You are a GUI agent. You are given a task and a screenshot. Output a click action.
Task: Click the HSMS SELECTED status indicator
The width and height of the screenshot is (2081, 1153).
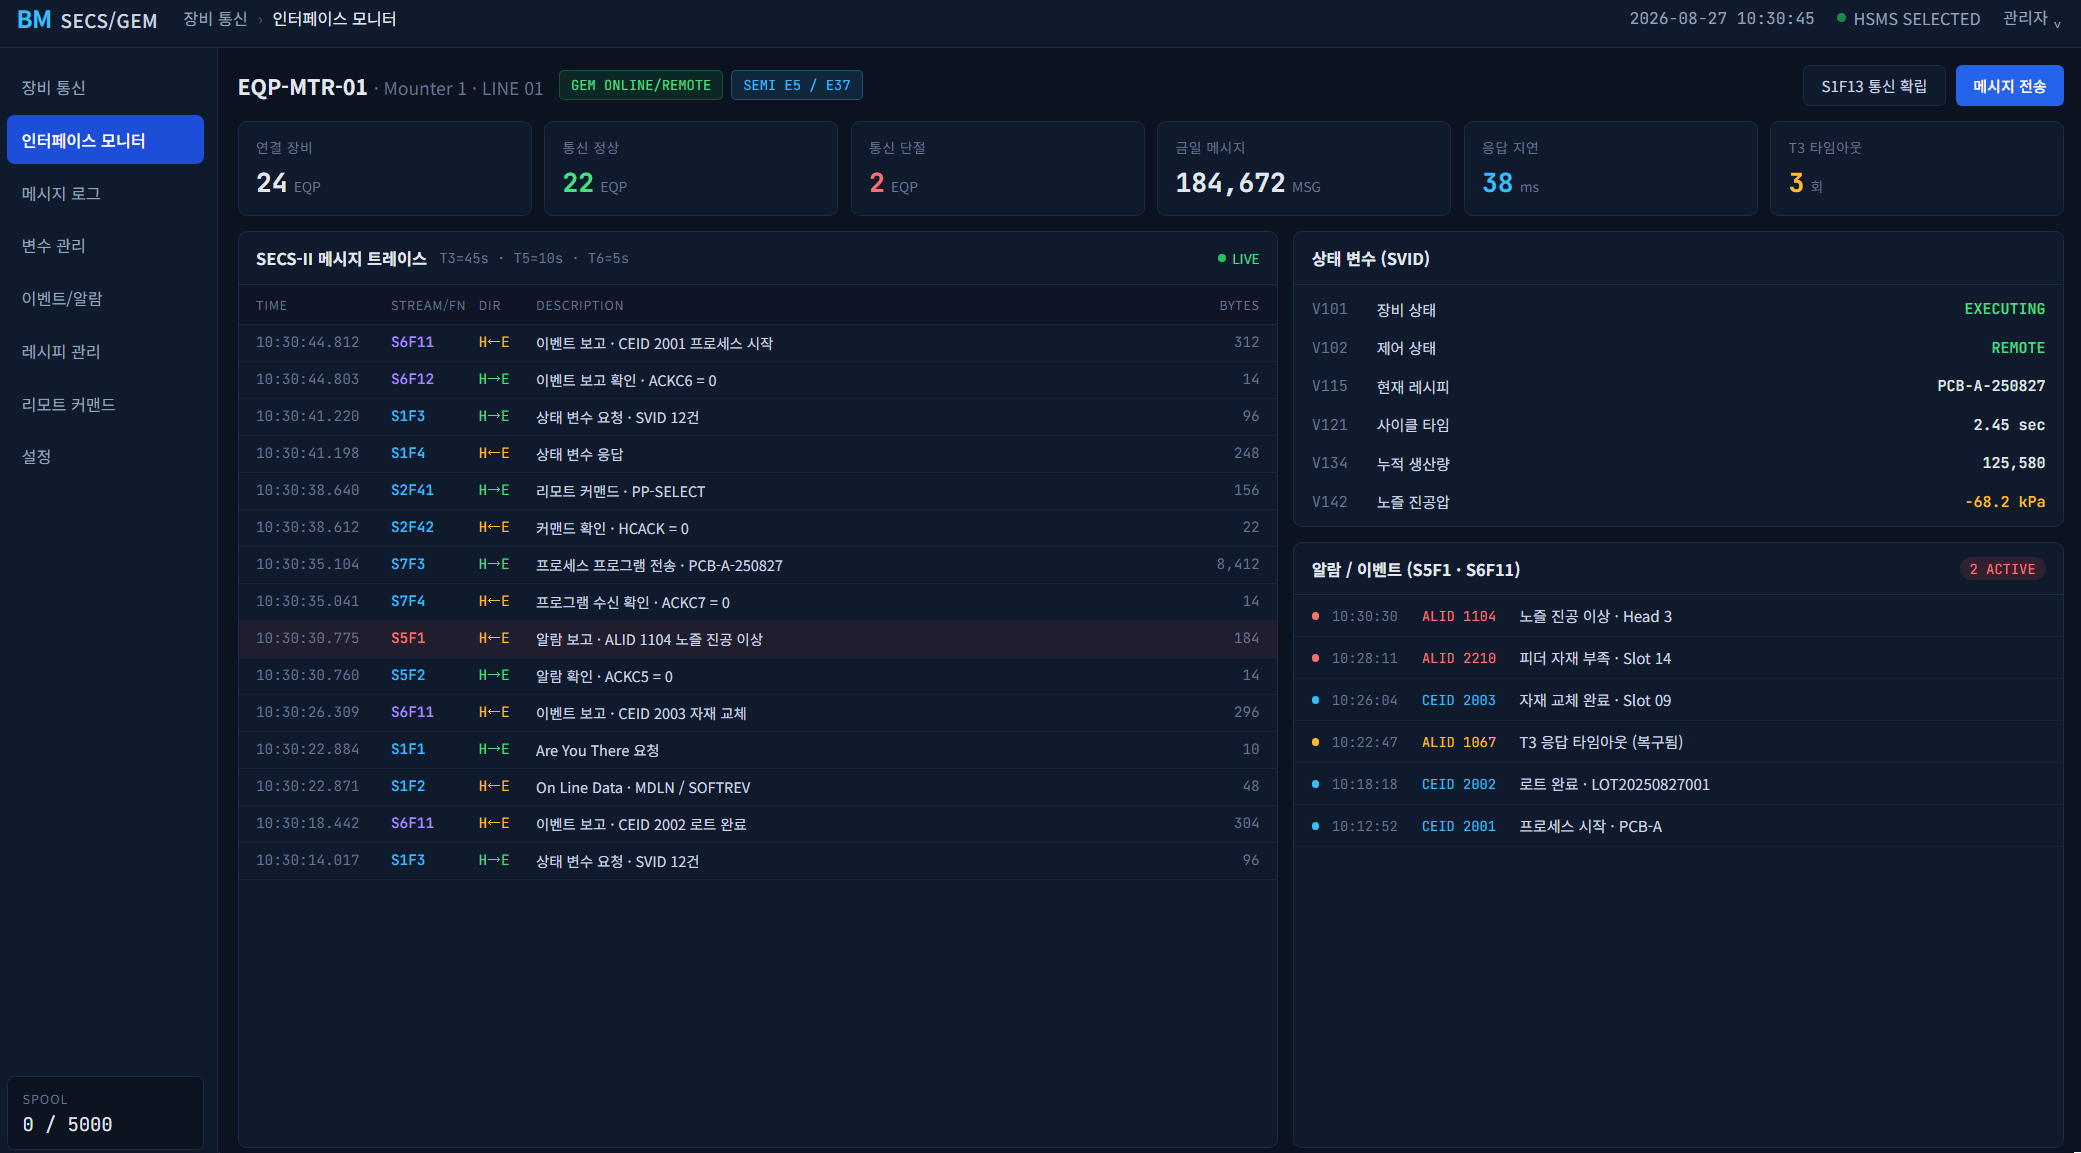click(x=1908, y=19)
